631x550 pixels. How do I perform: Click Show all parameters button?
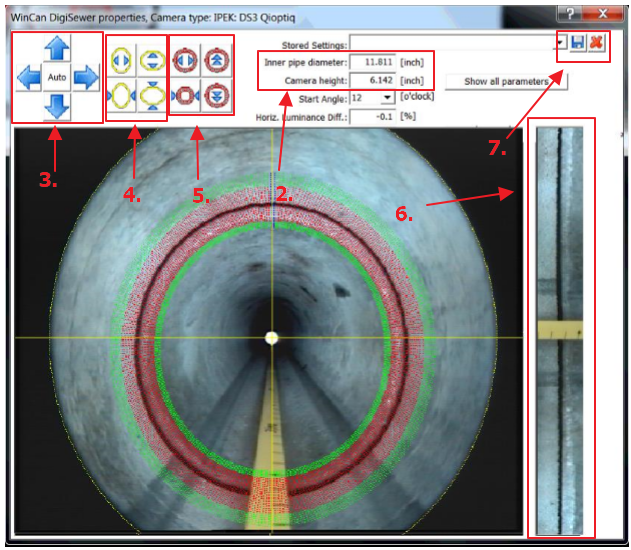[x=506, y=81]
